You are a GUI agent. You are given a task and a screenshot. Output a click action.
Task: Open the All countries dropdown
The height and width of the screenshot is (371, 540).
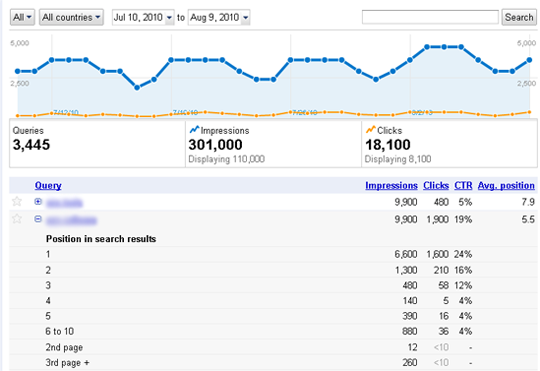click(x=71, y=17)
